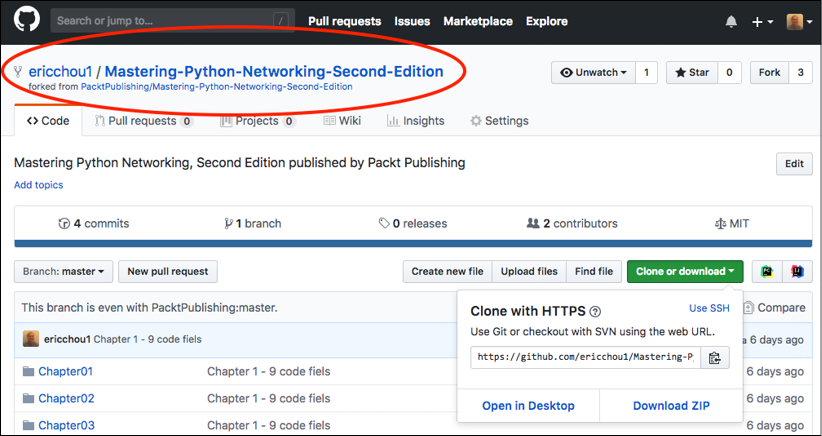
Task: Click the fork count 3
Action: click(x=801, y=73)
